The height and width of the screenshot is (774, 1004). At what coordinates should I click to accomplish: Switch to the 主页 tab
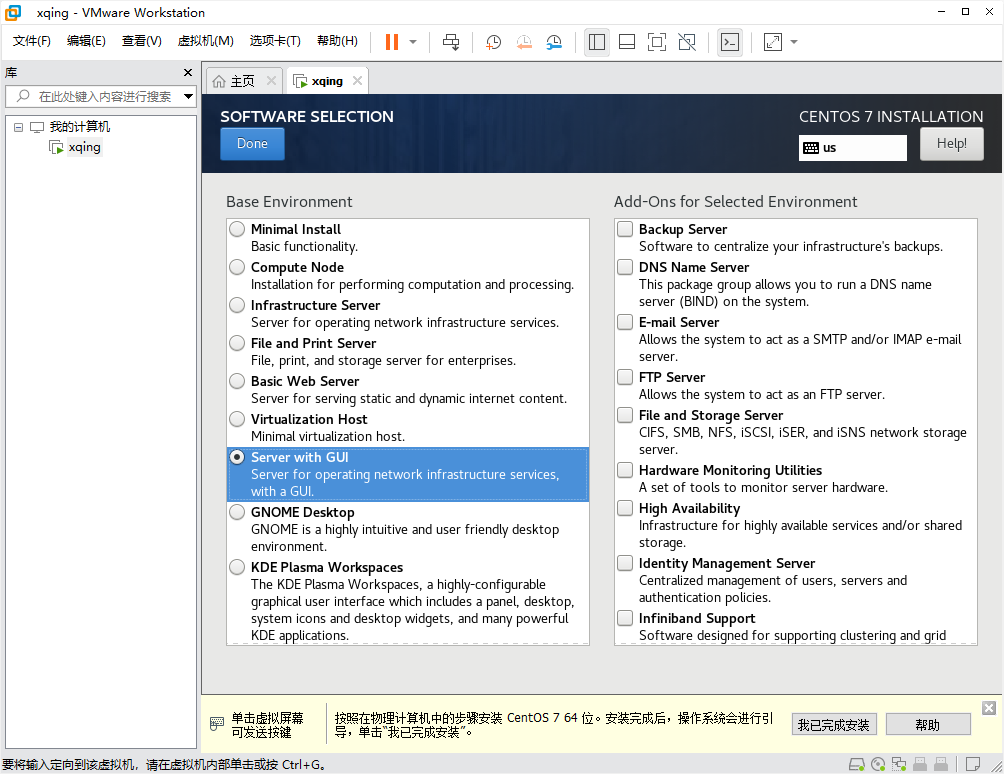tap(242, 81)
